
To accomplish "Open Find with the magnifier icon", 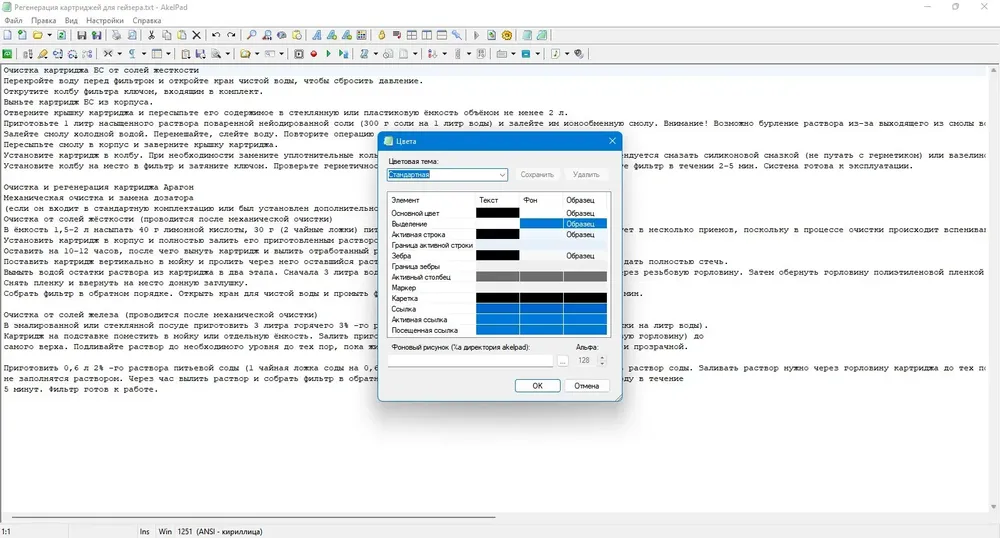I will (251, 36).
